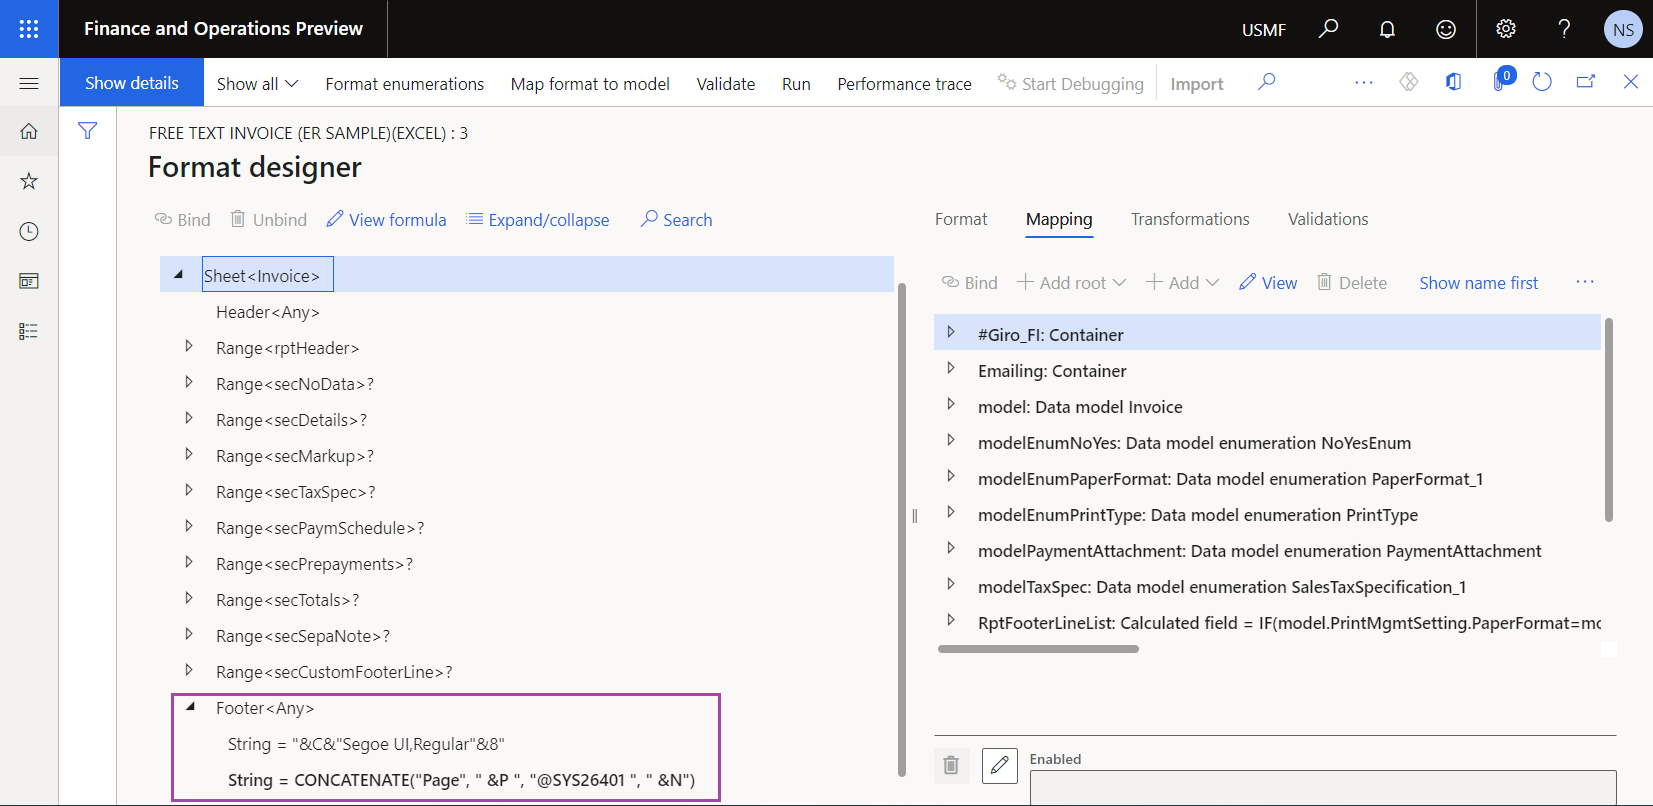Switch to the Format tab

pos(961,219)
